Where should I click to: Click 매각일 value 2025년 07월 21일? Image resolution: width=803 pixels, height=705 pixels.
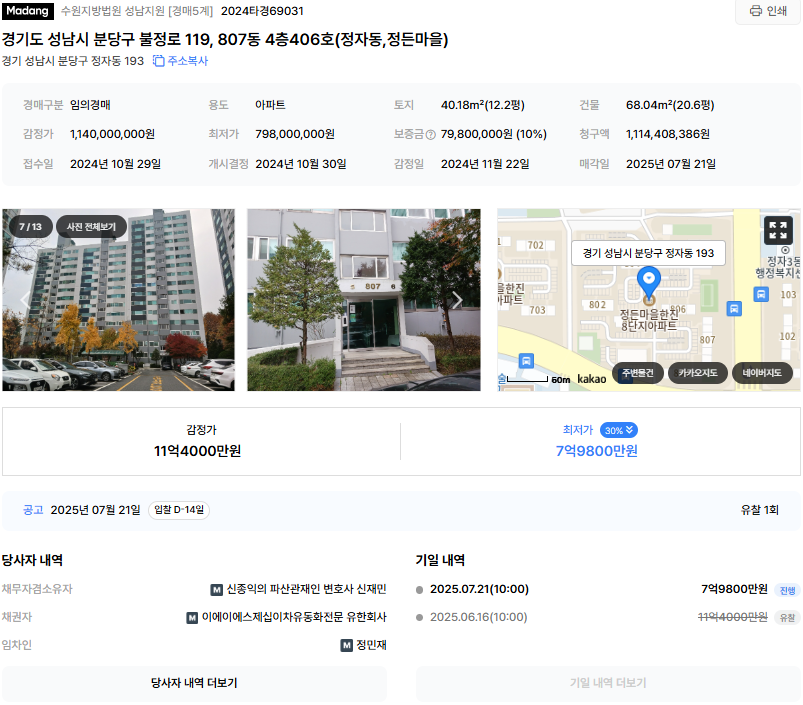click(x=671, y=164)
